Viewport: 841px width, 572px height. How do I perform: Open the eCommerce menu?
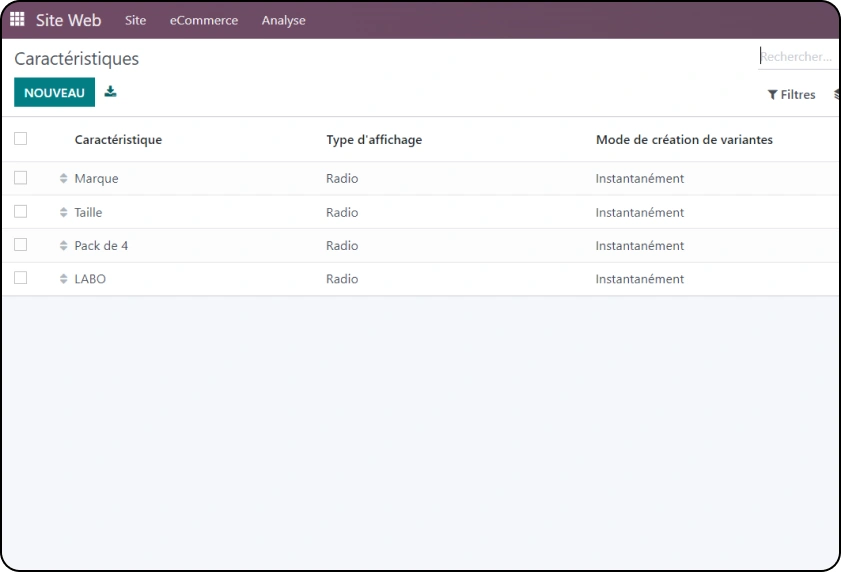point(204,20)
